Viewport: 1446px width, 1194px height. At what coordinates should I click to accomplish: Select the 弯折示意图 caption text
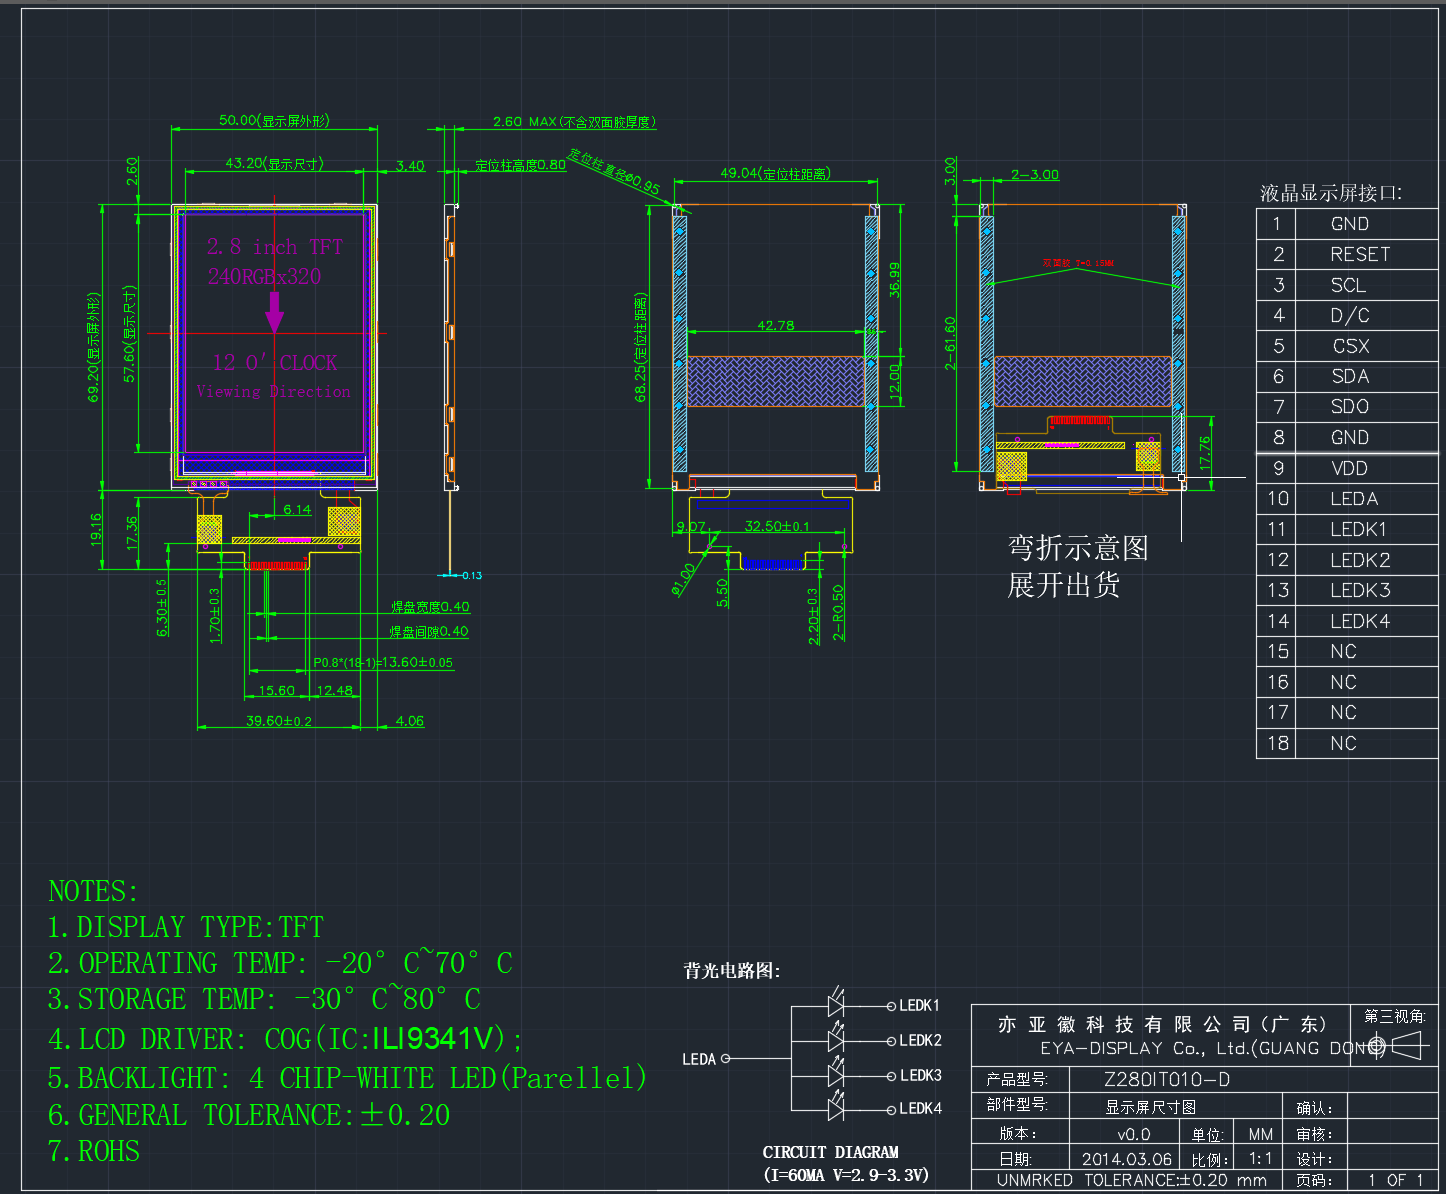pyautogui.click(x=1078, y=547)
